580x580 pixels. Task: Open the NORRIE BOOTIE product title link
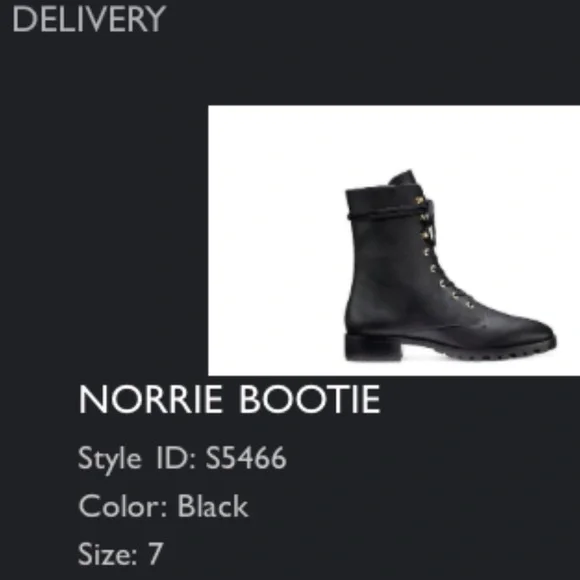229,399
